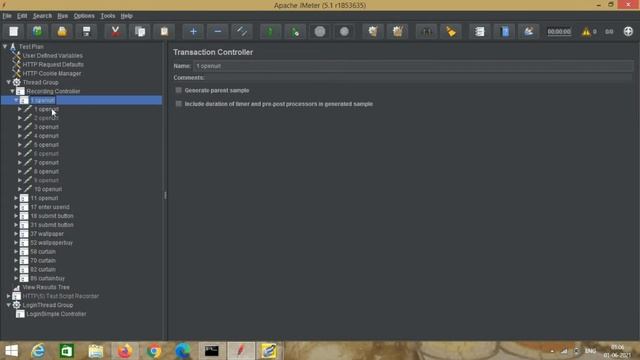This screenshot has width=640, height=360.
Task: Select the 86 curtainbuy controller
Action: tap(47, 278)
